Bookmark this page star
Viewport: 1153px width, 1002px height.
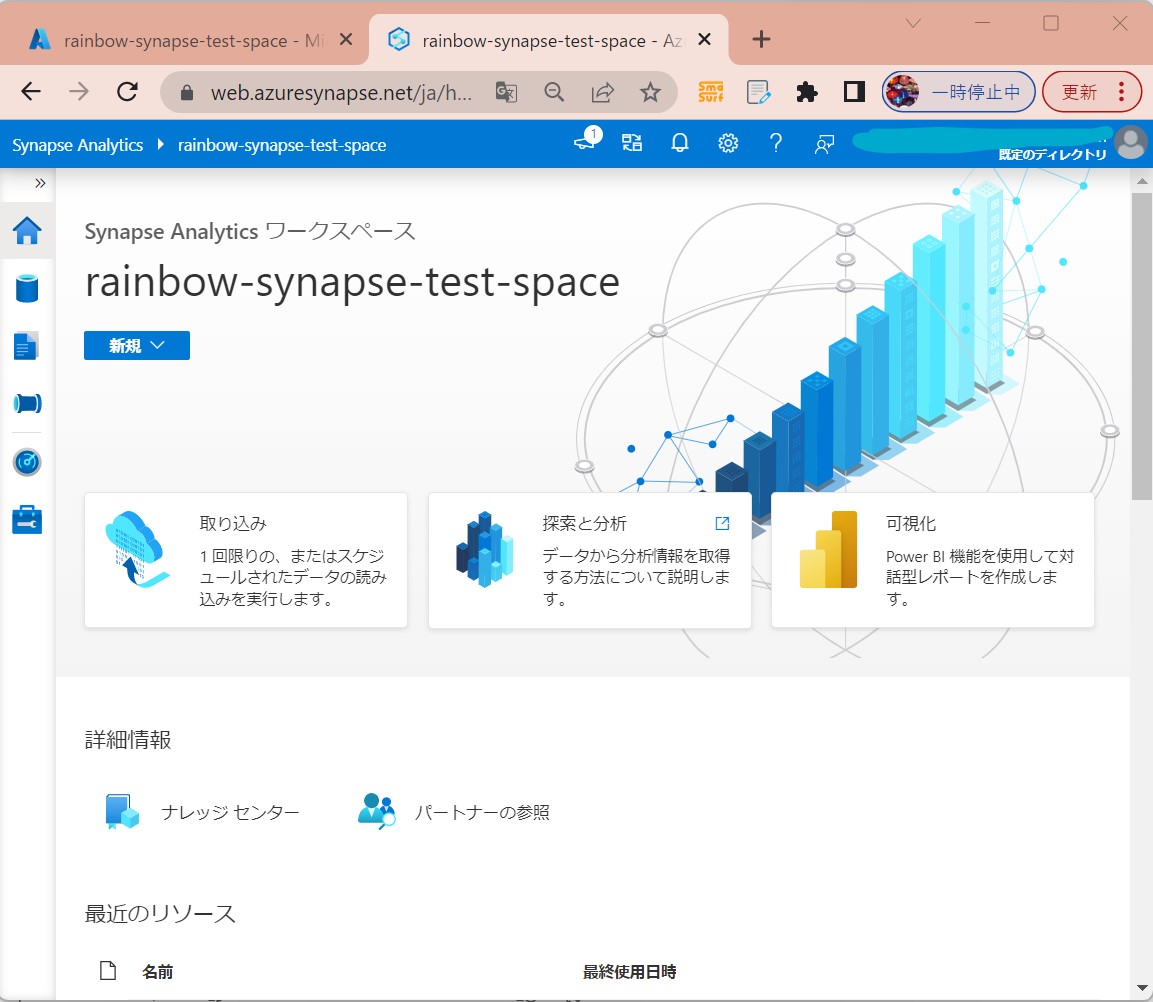[x=650, y=93]
